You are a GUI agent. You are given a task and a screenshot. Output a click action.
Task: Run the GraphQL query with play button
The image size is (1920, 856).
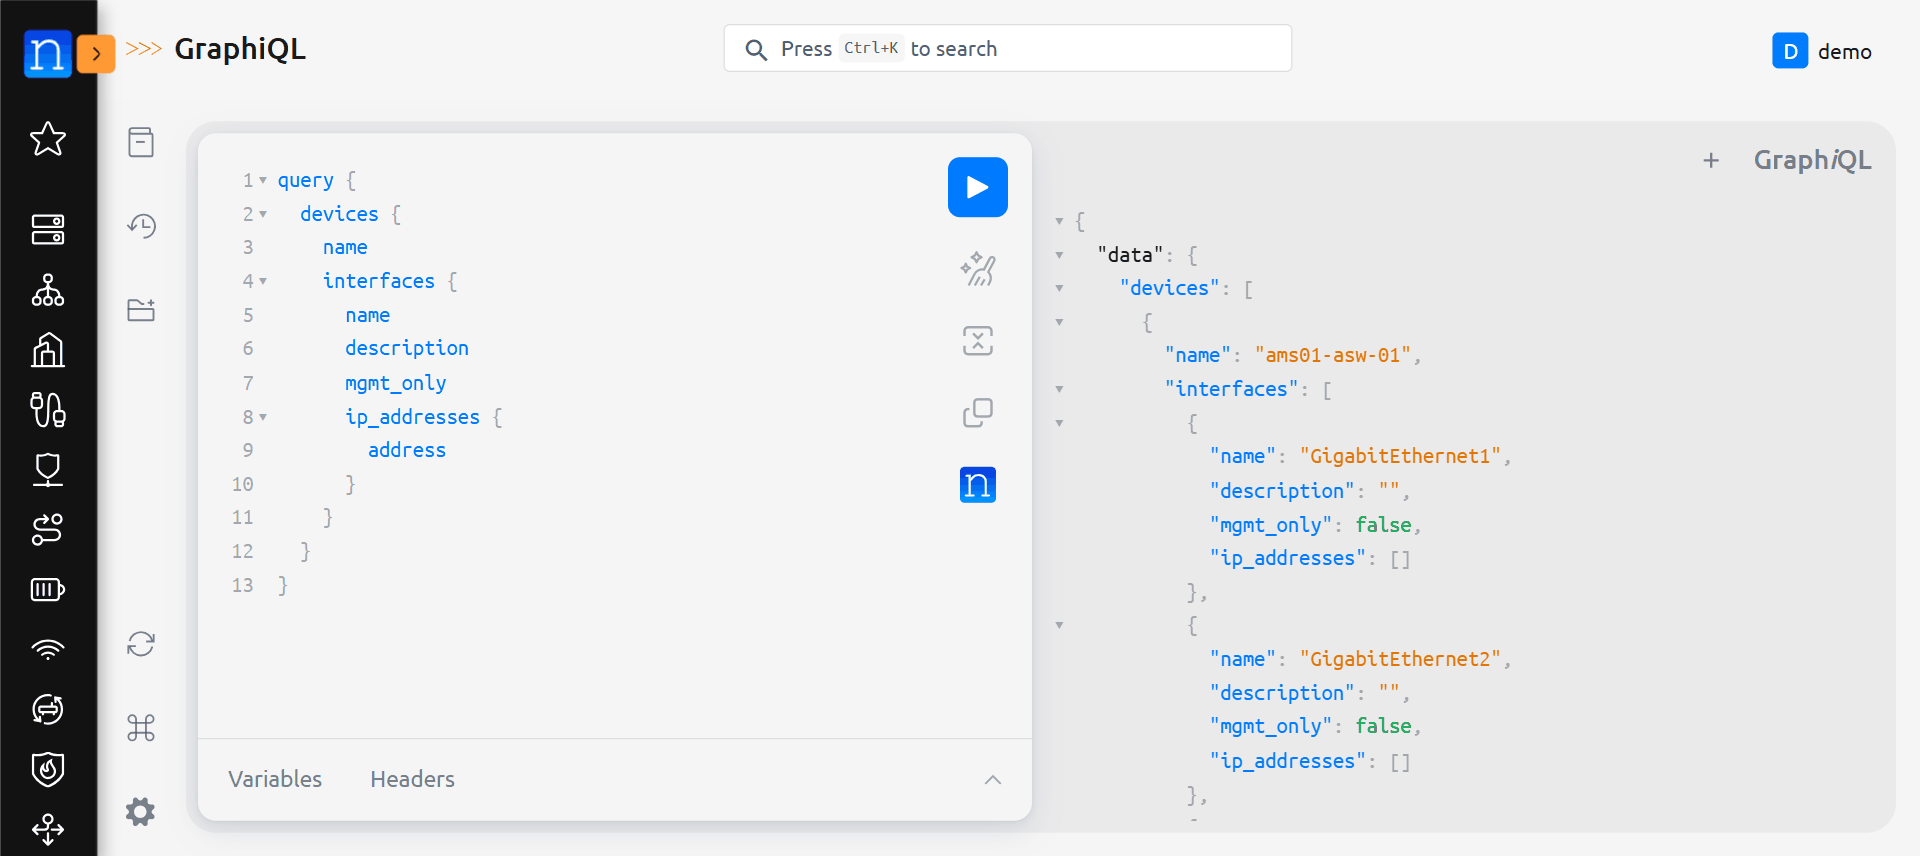point(977,187)
